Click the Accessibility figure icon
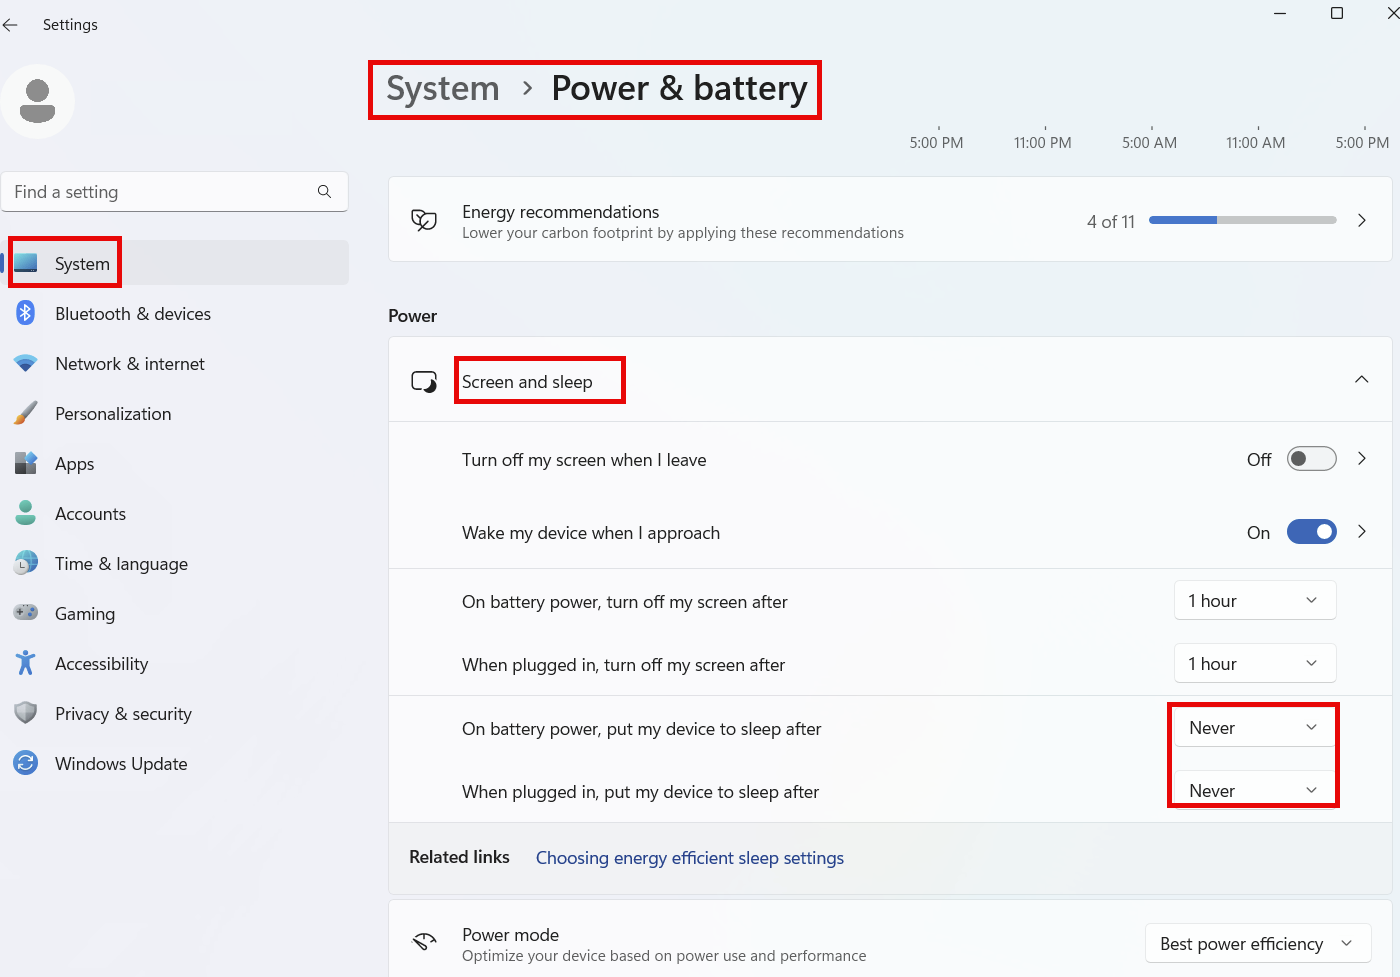 26,663
